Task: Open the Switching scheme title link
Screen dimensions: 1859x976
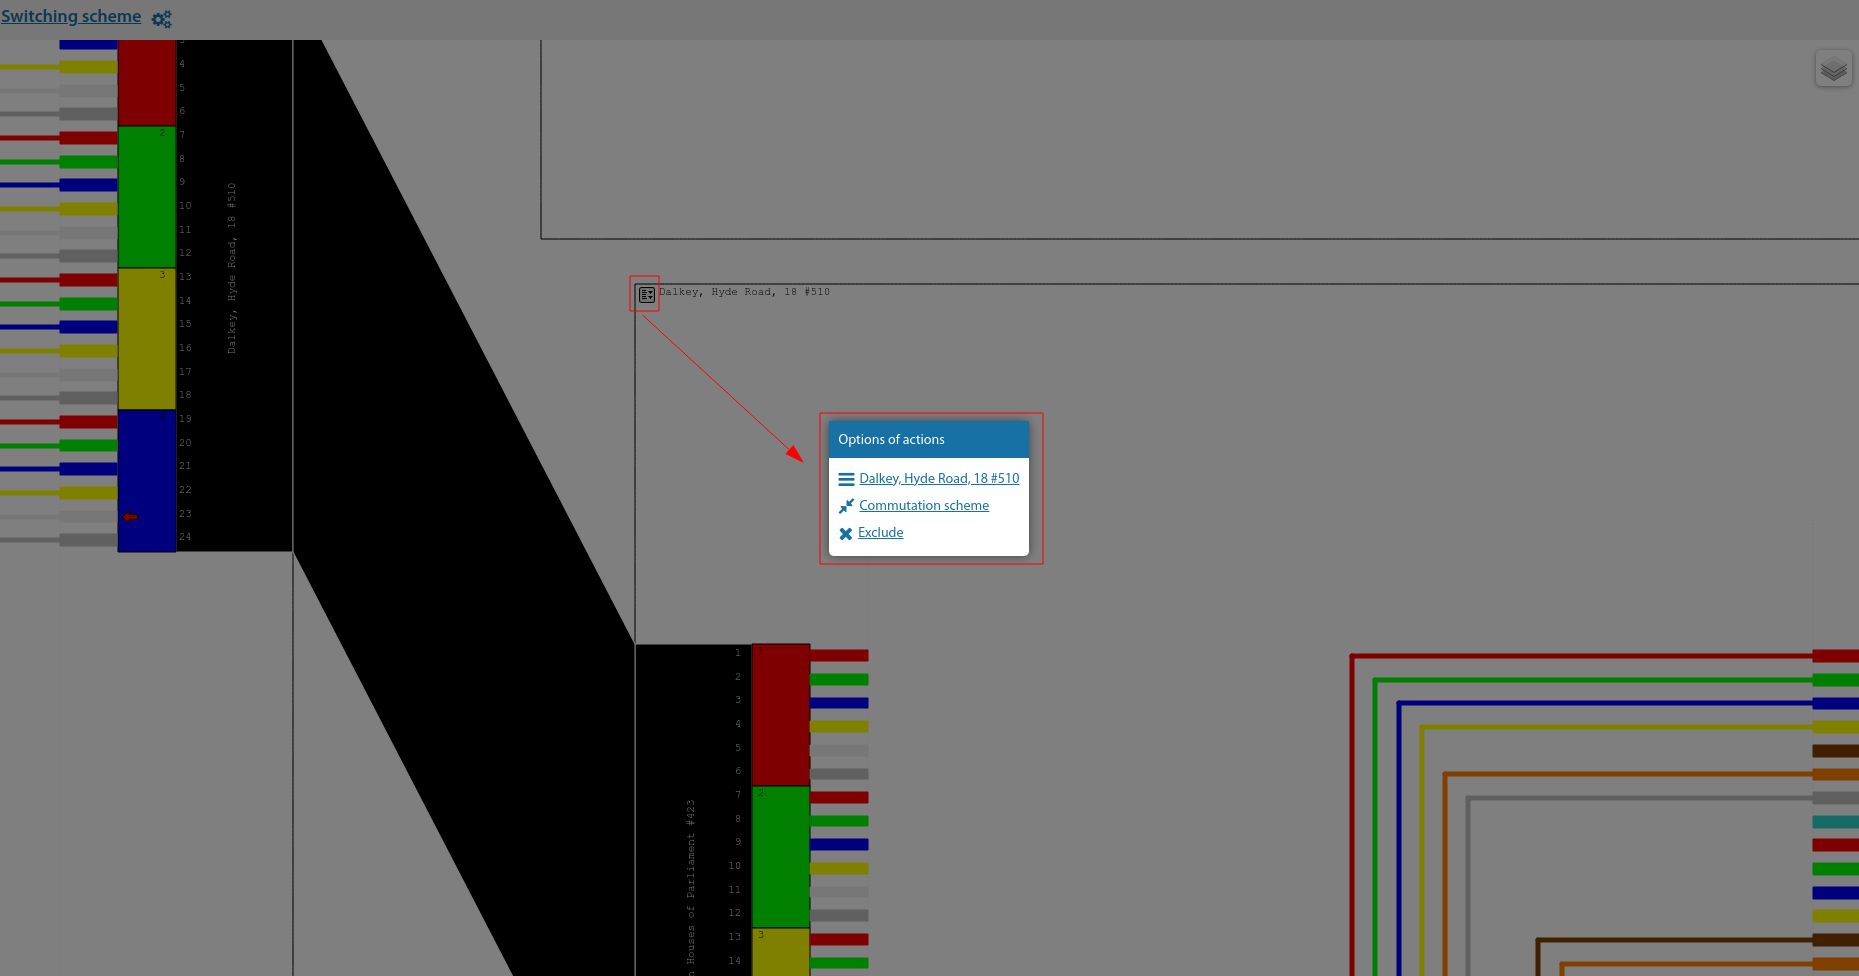Action: pyautogui.click(x=71, y=17)
